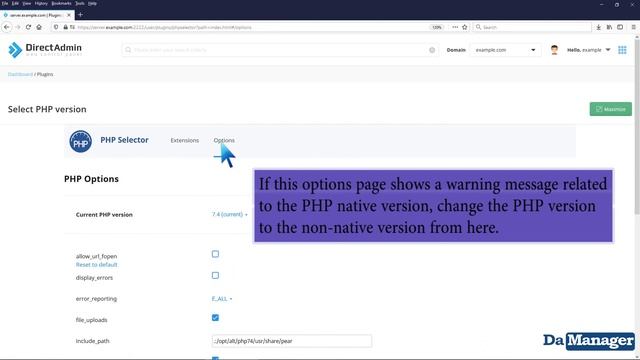This screenshot has height=360, width=640.
Task: Open the blue apps grid icon
Action: click(622, 50)
